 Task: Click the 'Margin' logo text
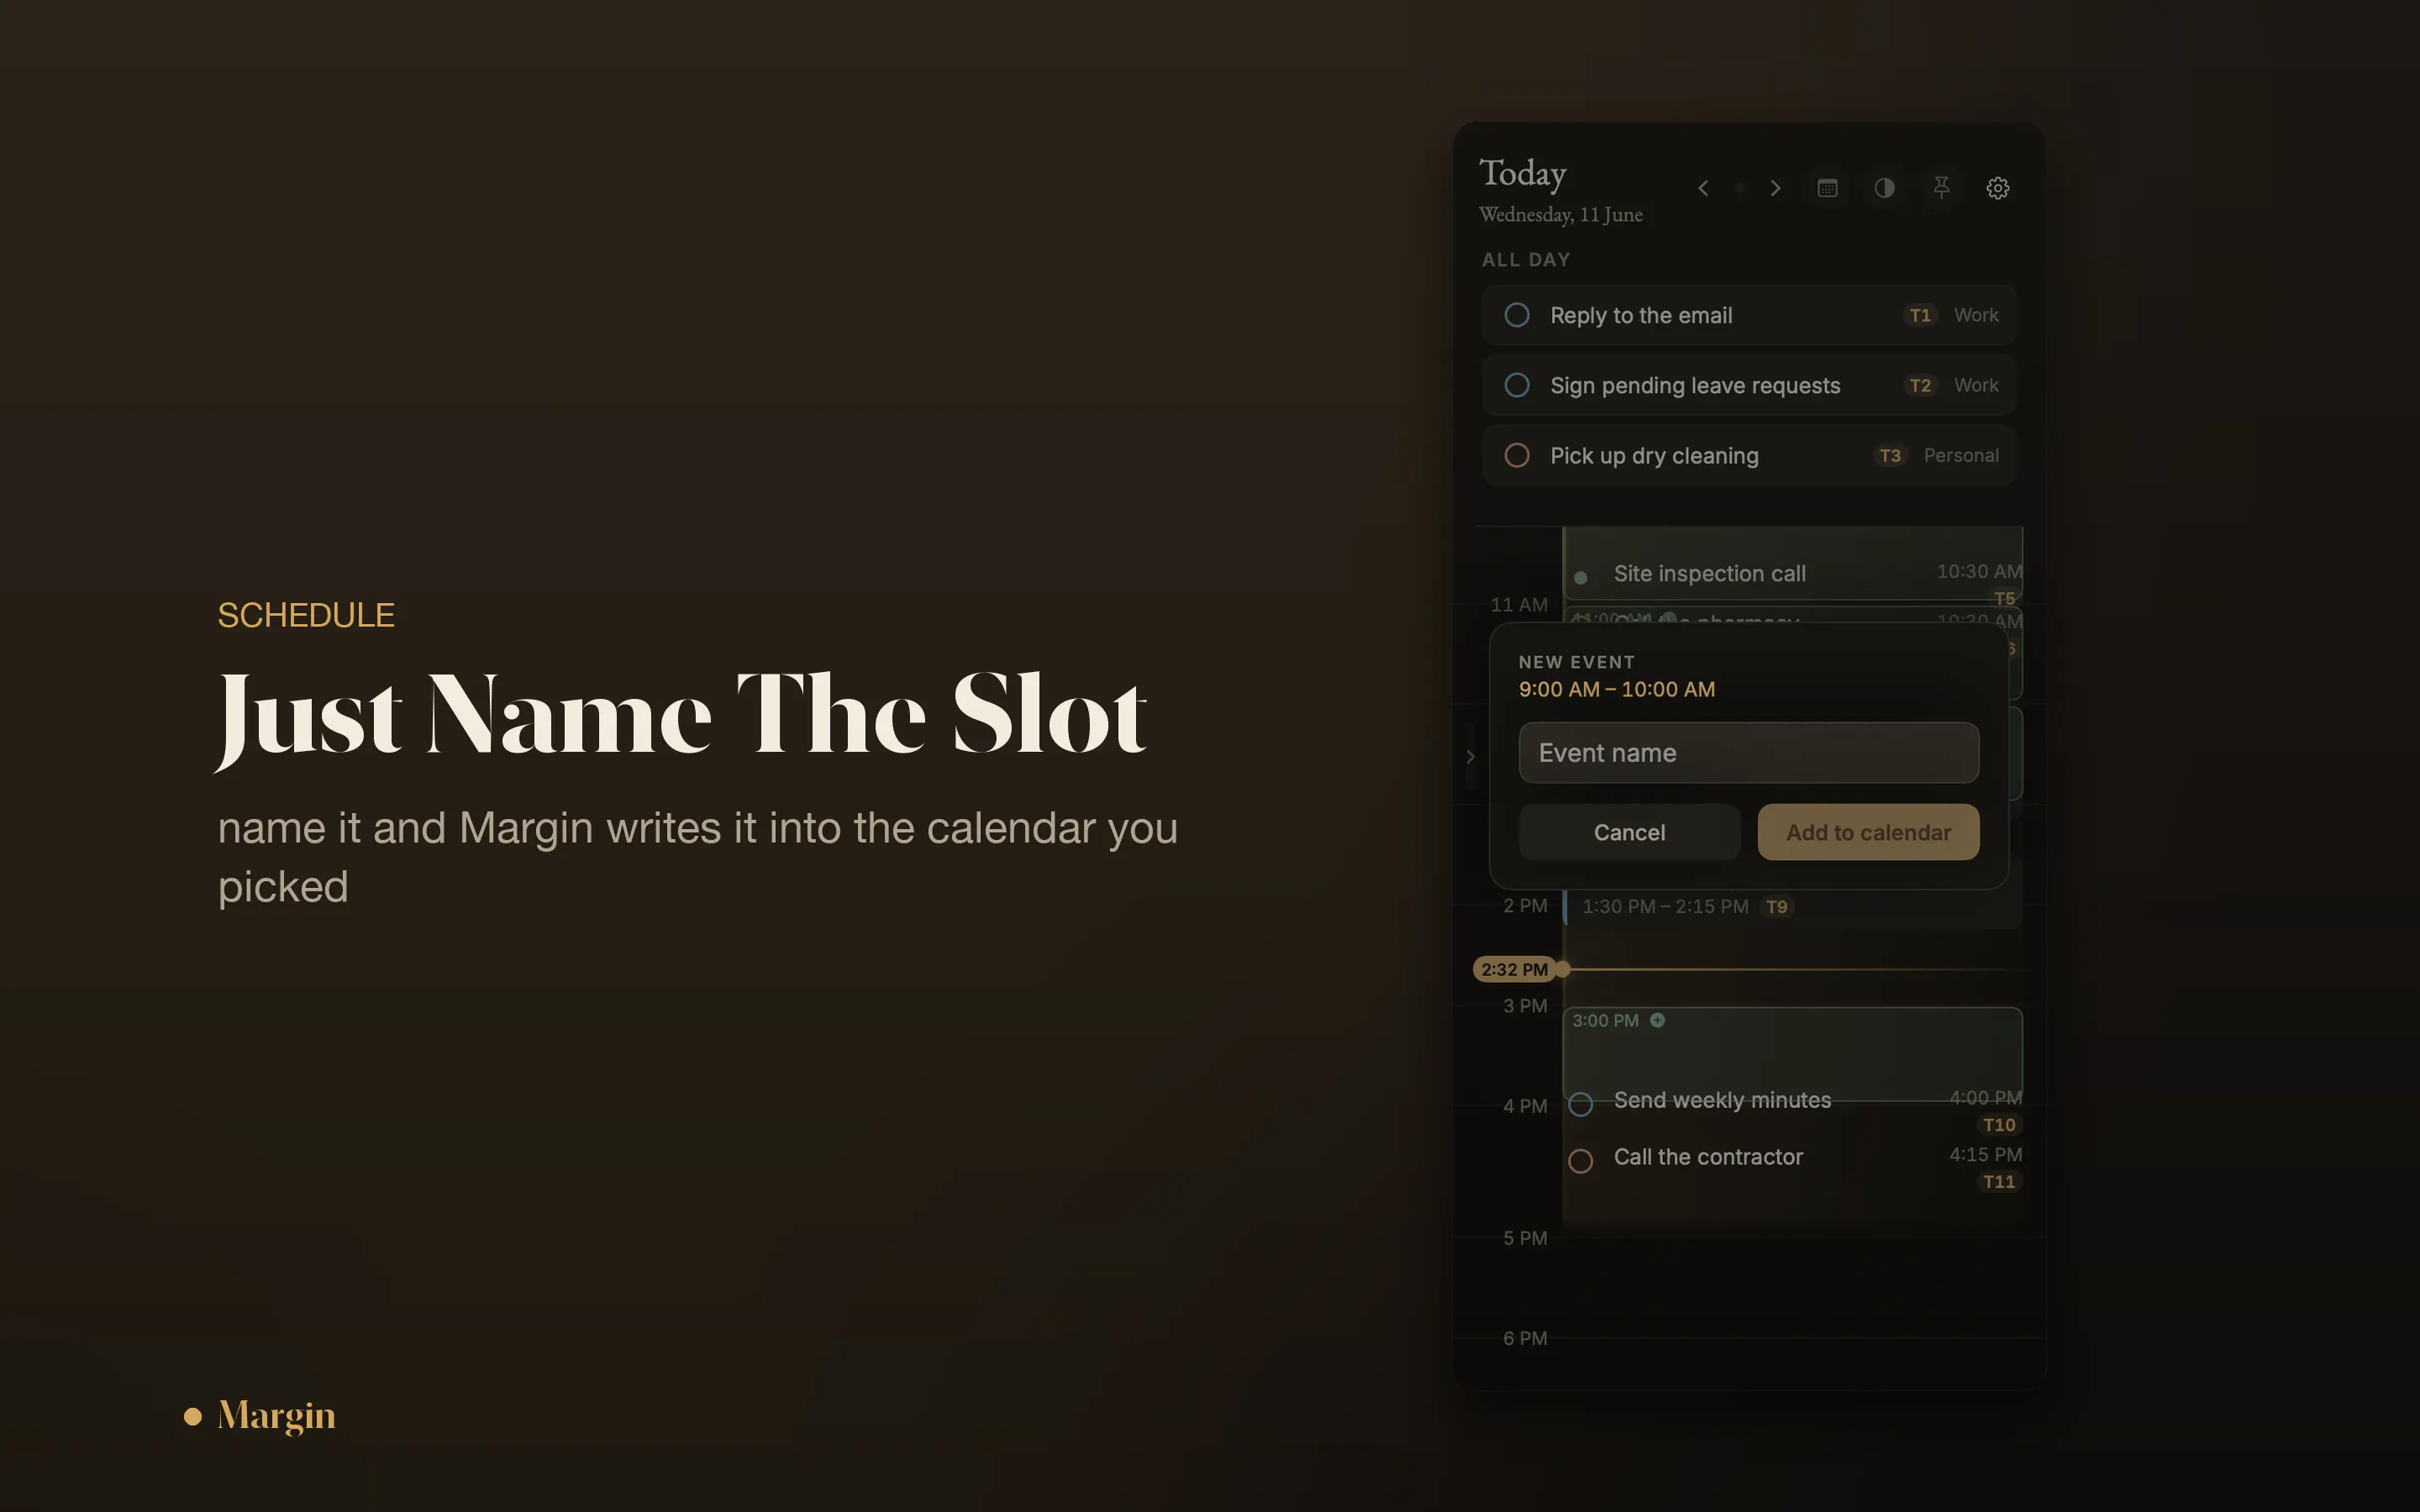pos(276,1416)
